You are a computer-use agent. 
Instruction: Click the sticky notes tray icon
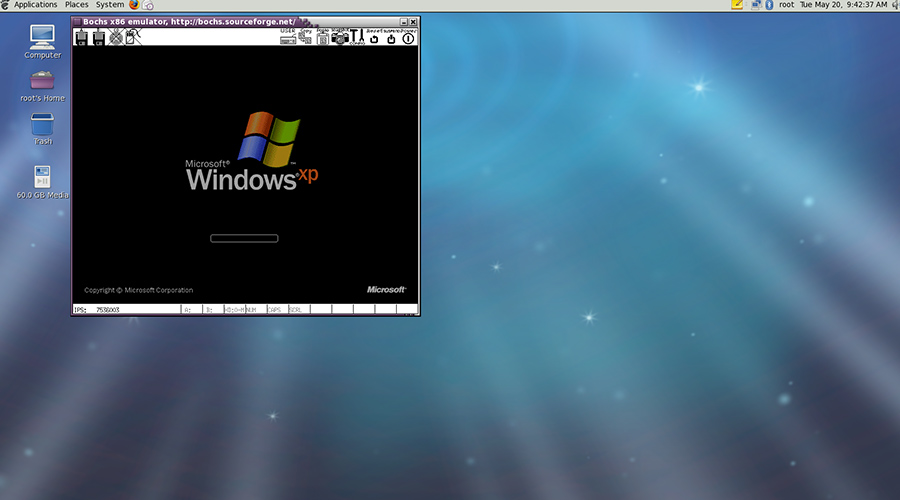(x=737, y=5)
